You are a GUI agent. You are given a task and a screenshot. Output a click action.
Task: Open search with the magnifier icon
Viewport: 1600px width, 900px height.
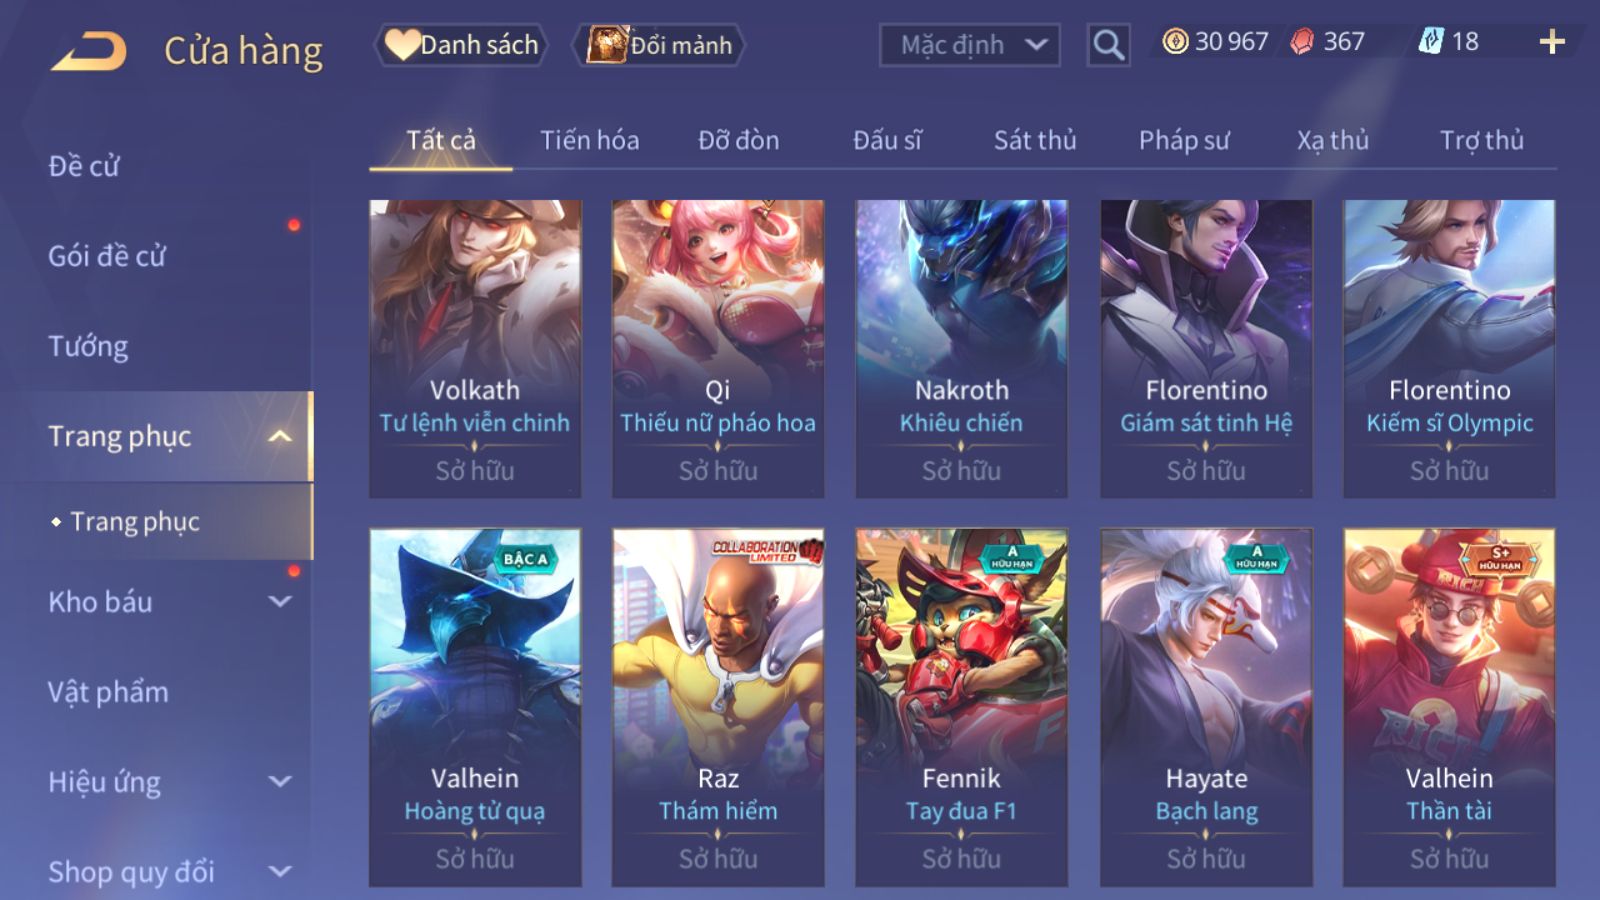point(1108,45)
